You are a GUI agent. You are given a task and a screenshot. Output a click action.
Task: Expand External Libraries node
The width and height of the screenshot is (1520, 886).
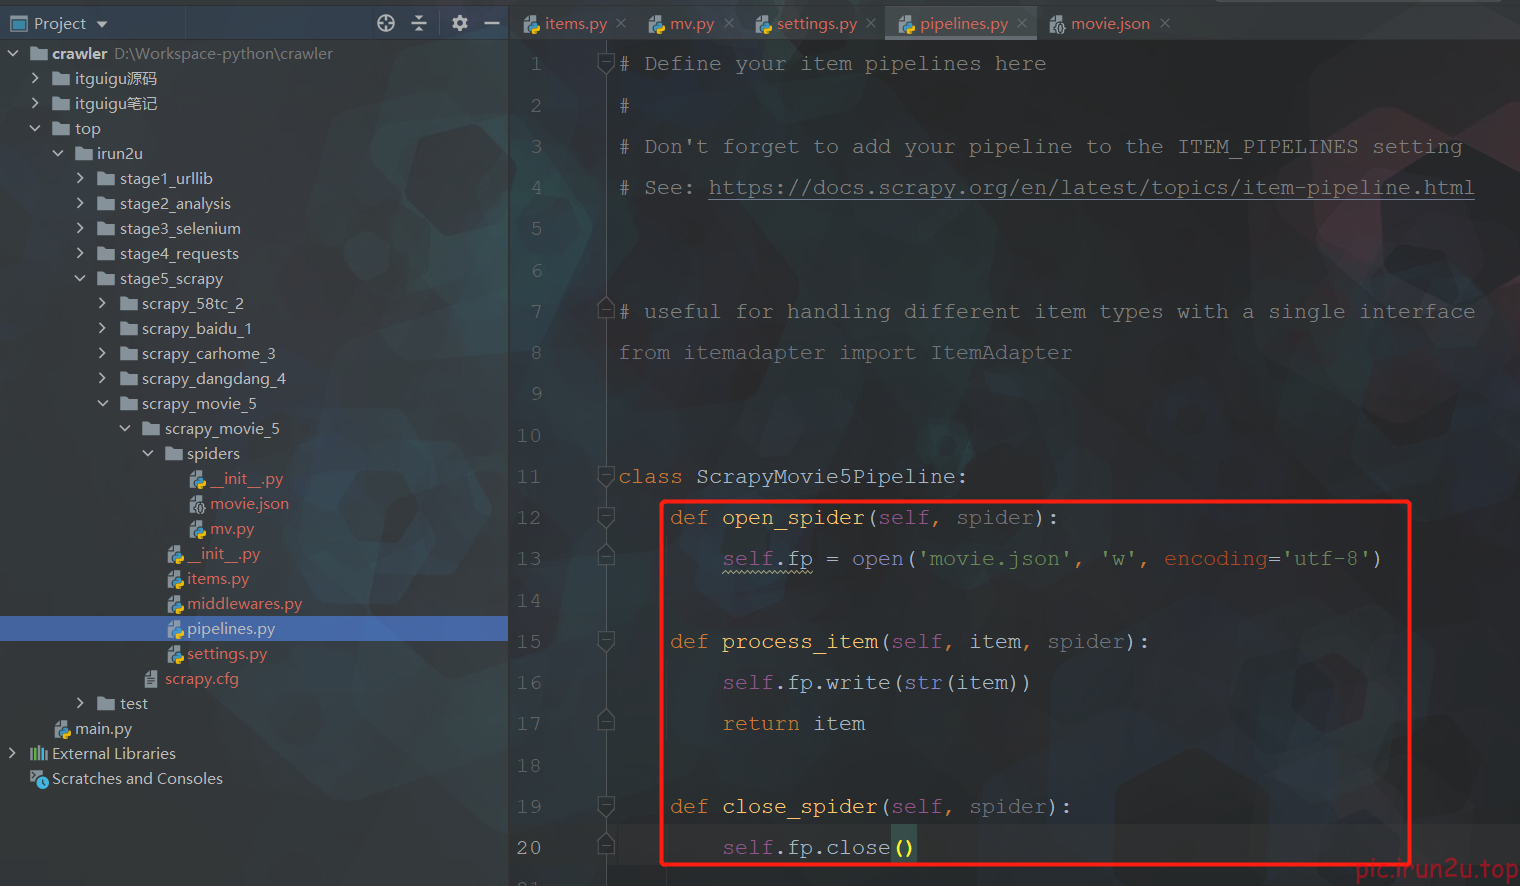[x=12, y=753]
